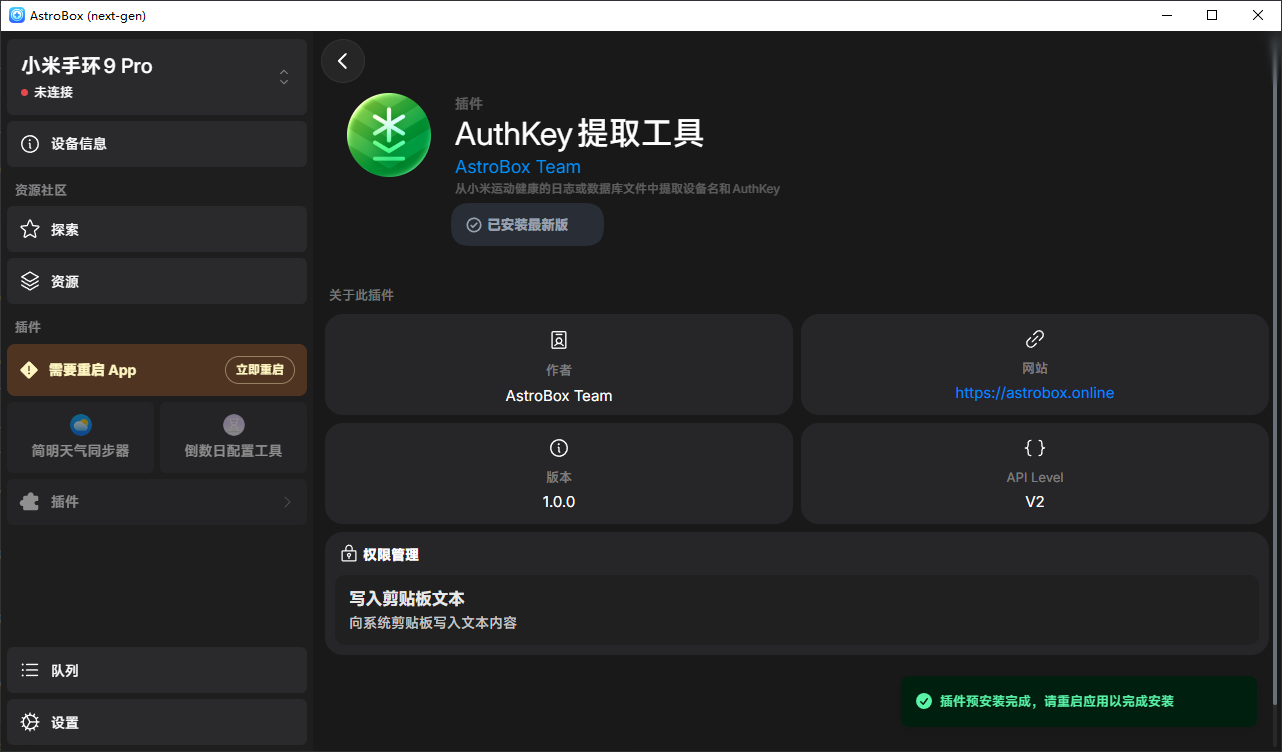
Task: Click the 作者 AstroBox Team info card
Action: click(559, 365)
